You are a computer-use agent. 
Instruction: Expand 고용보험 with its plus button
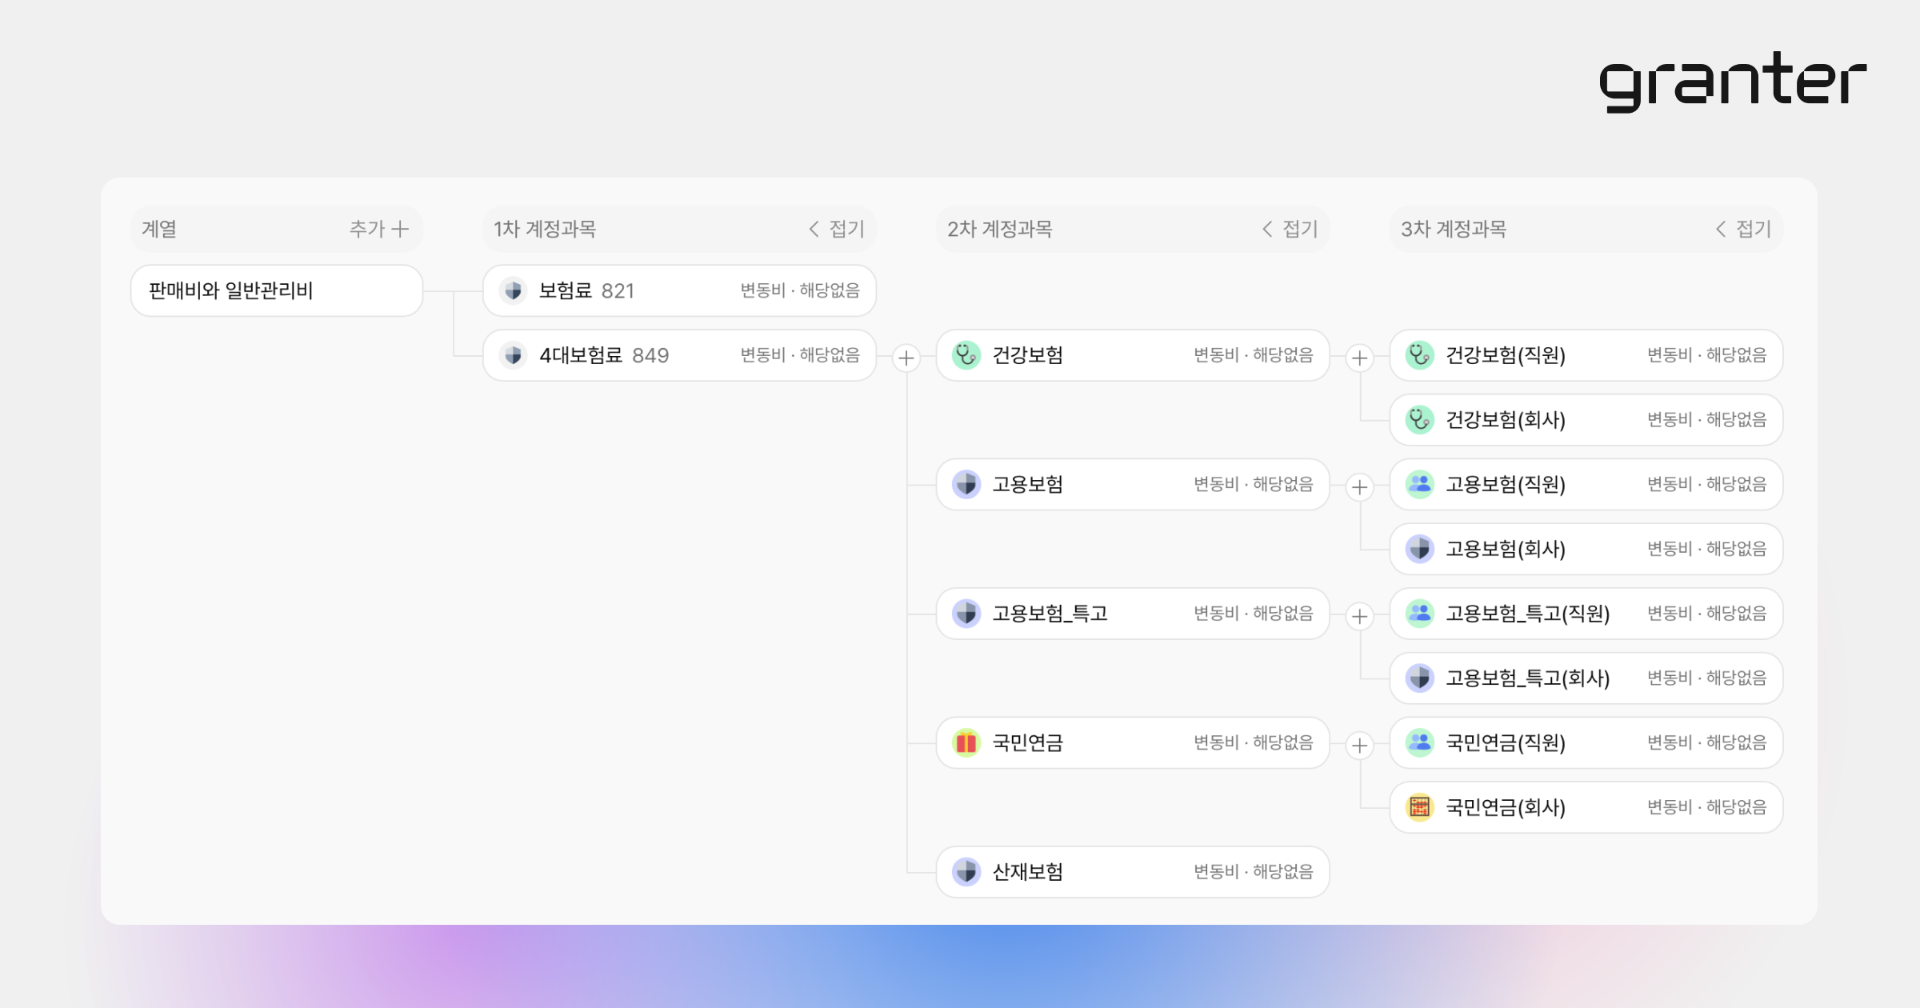point(1360,487)
